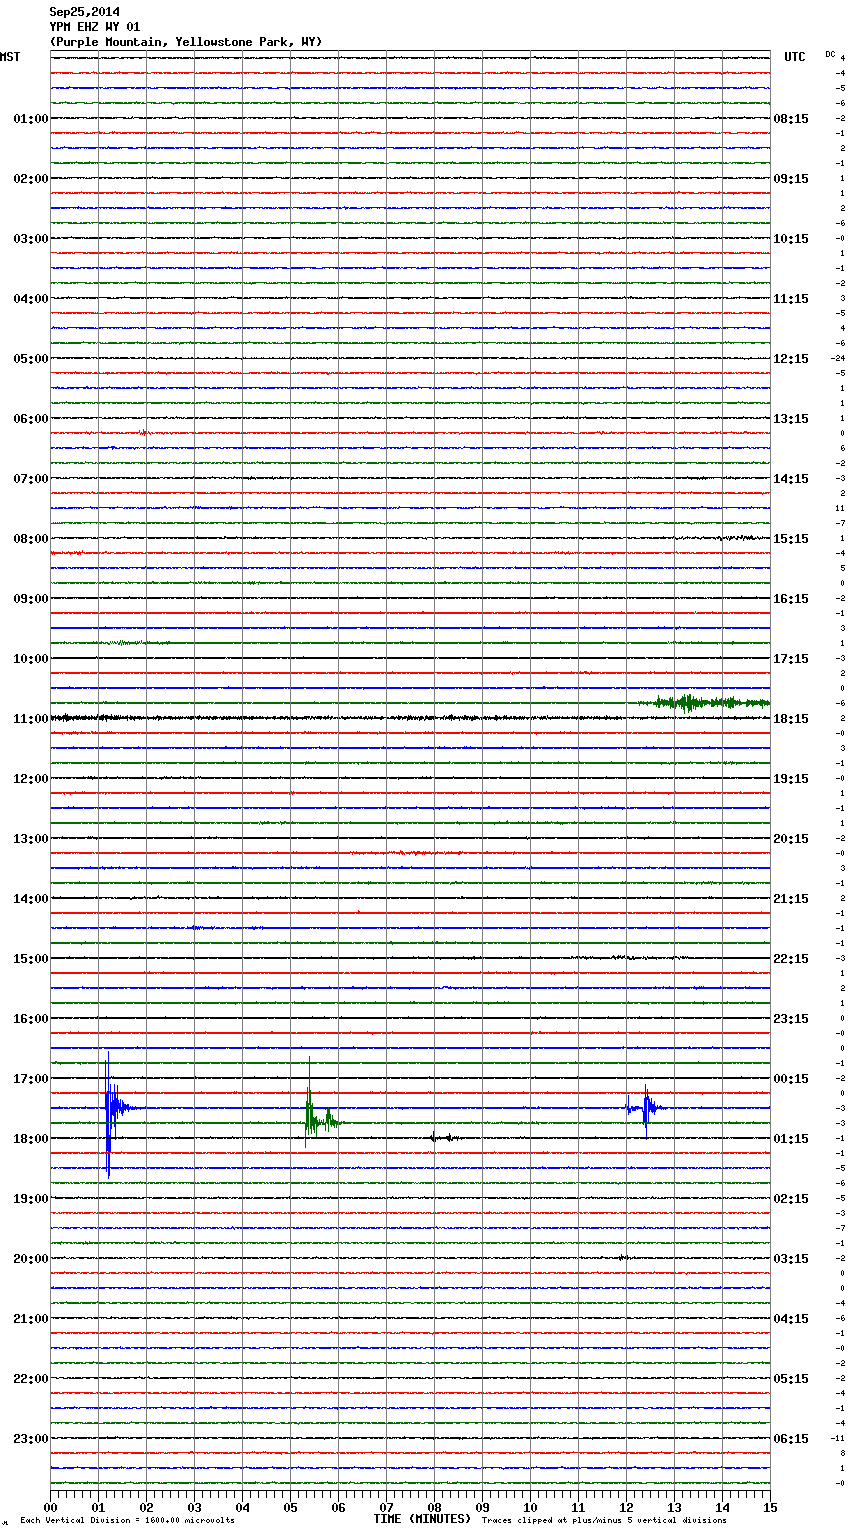Select the 15:00 MST time label

click(x=31, y=959)
